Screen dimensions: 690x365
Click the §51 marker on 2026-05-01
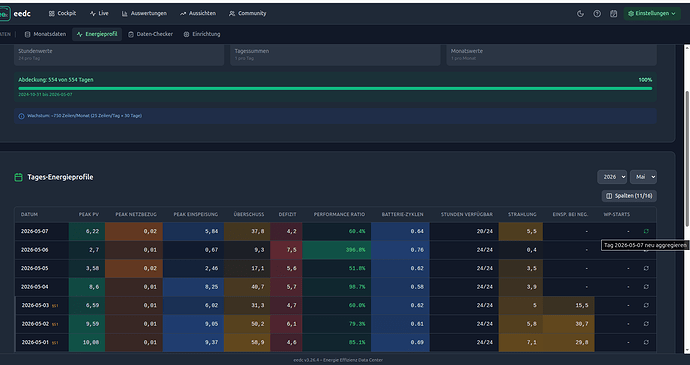pos(55,343)
